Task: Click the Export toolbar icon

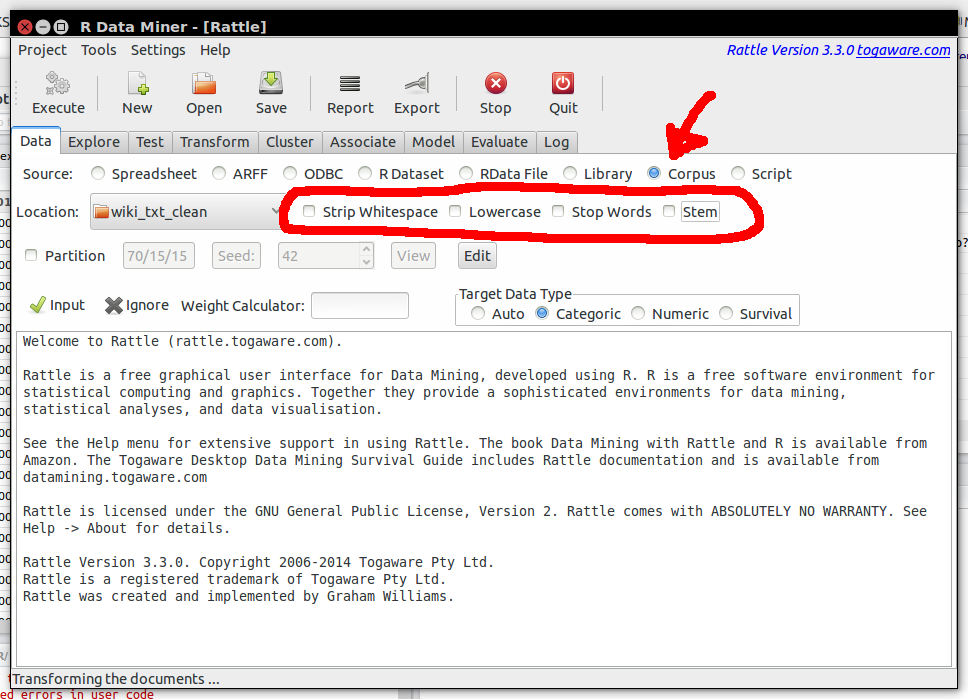Action: coord(417,83)
